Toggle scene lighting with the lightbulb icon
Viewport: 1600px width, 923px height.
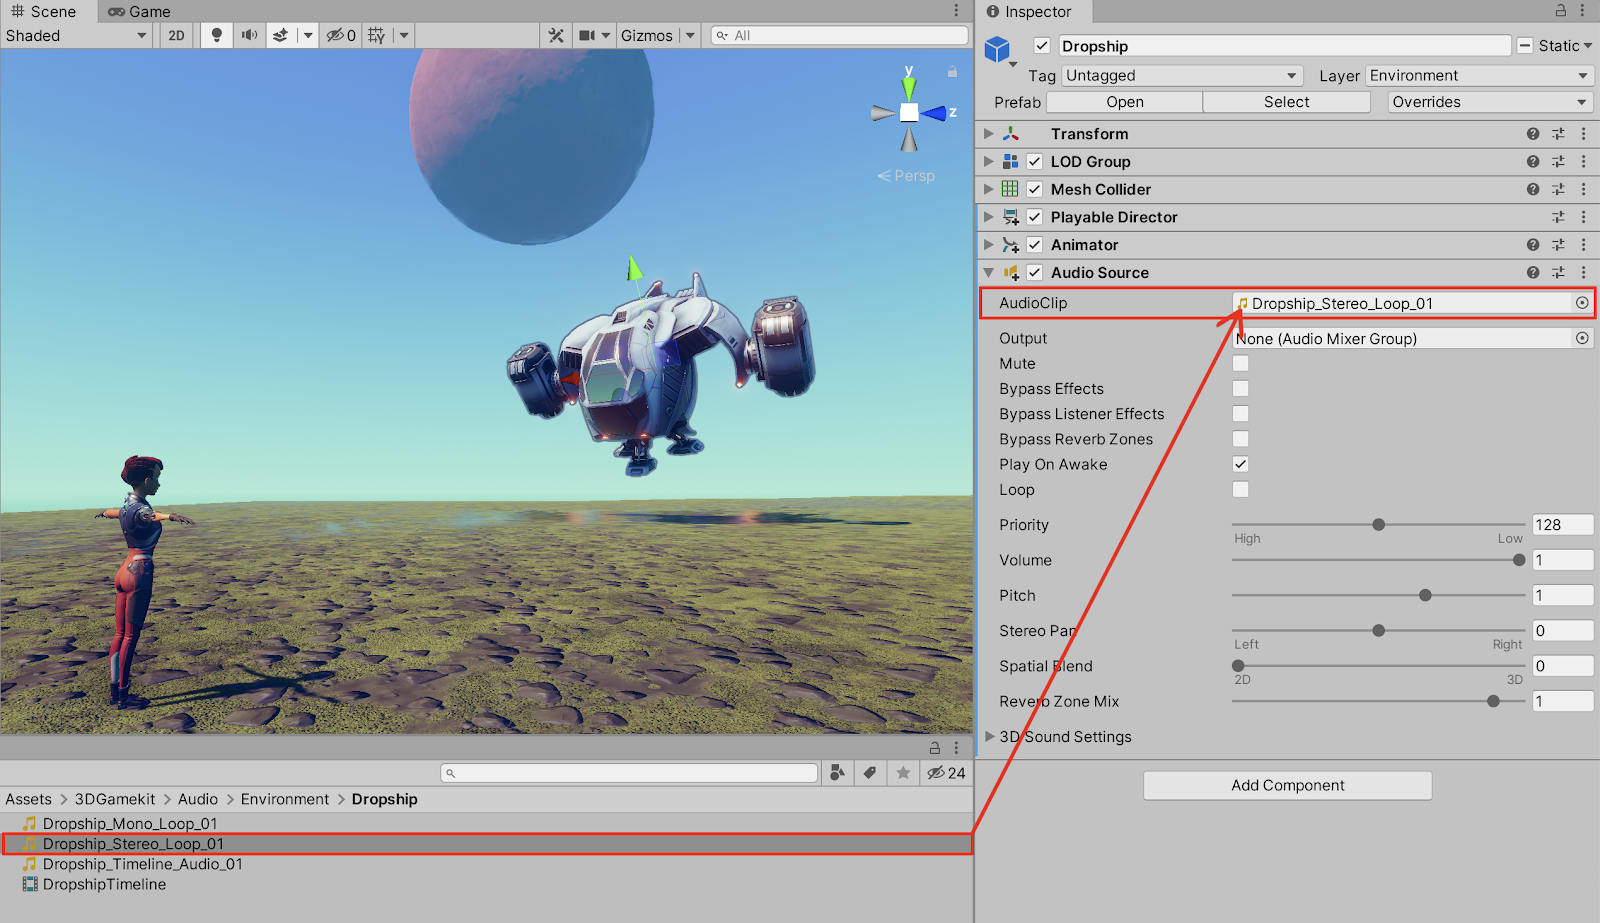click(216, 35)
